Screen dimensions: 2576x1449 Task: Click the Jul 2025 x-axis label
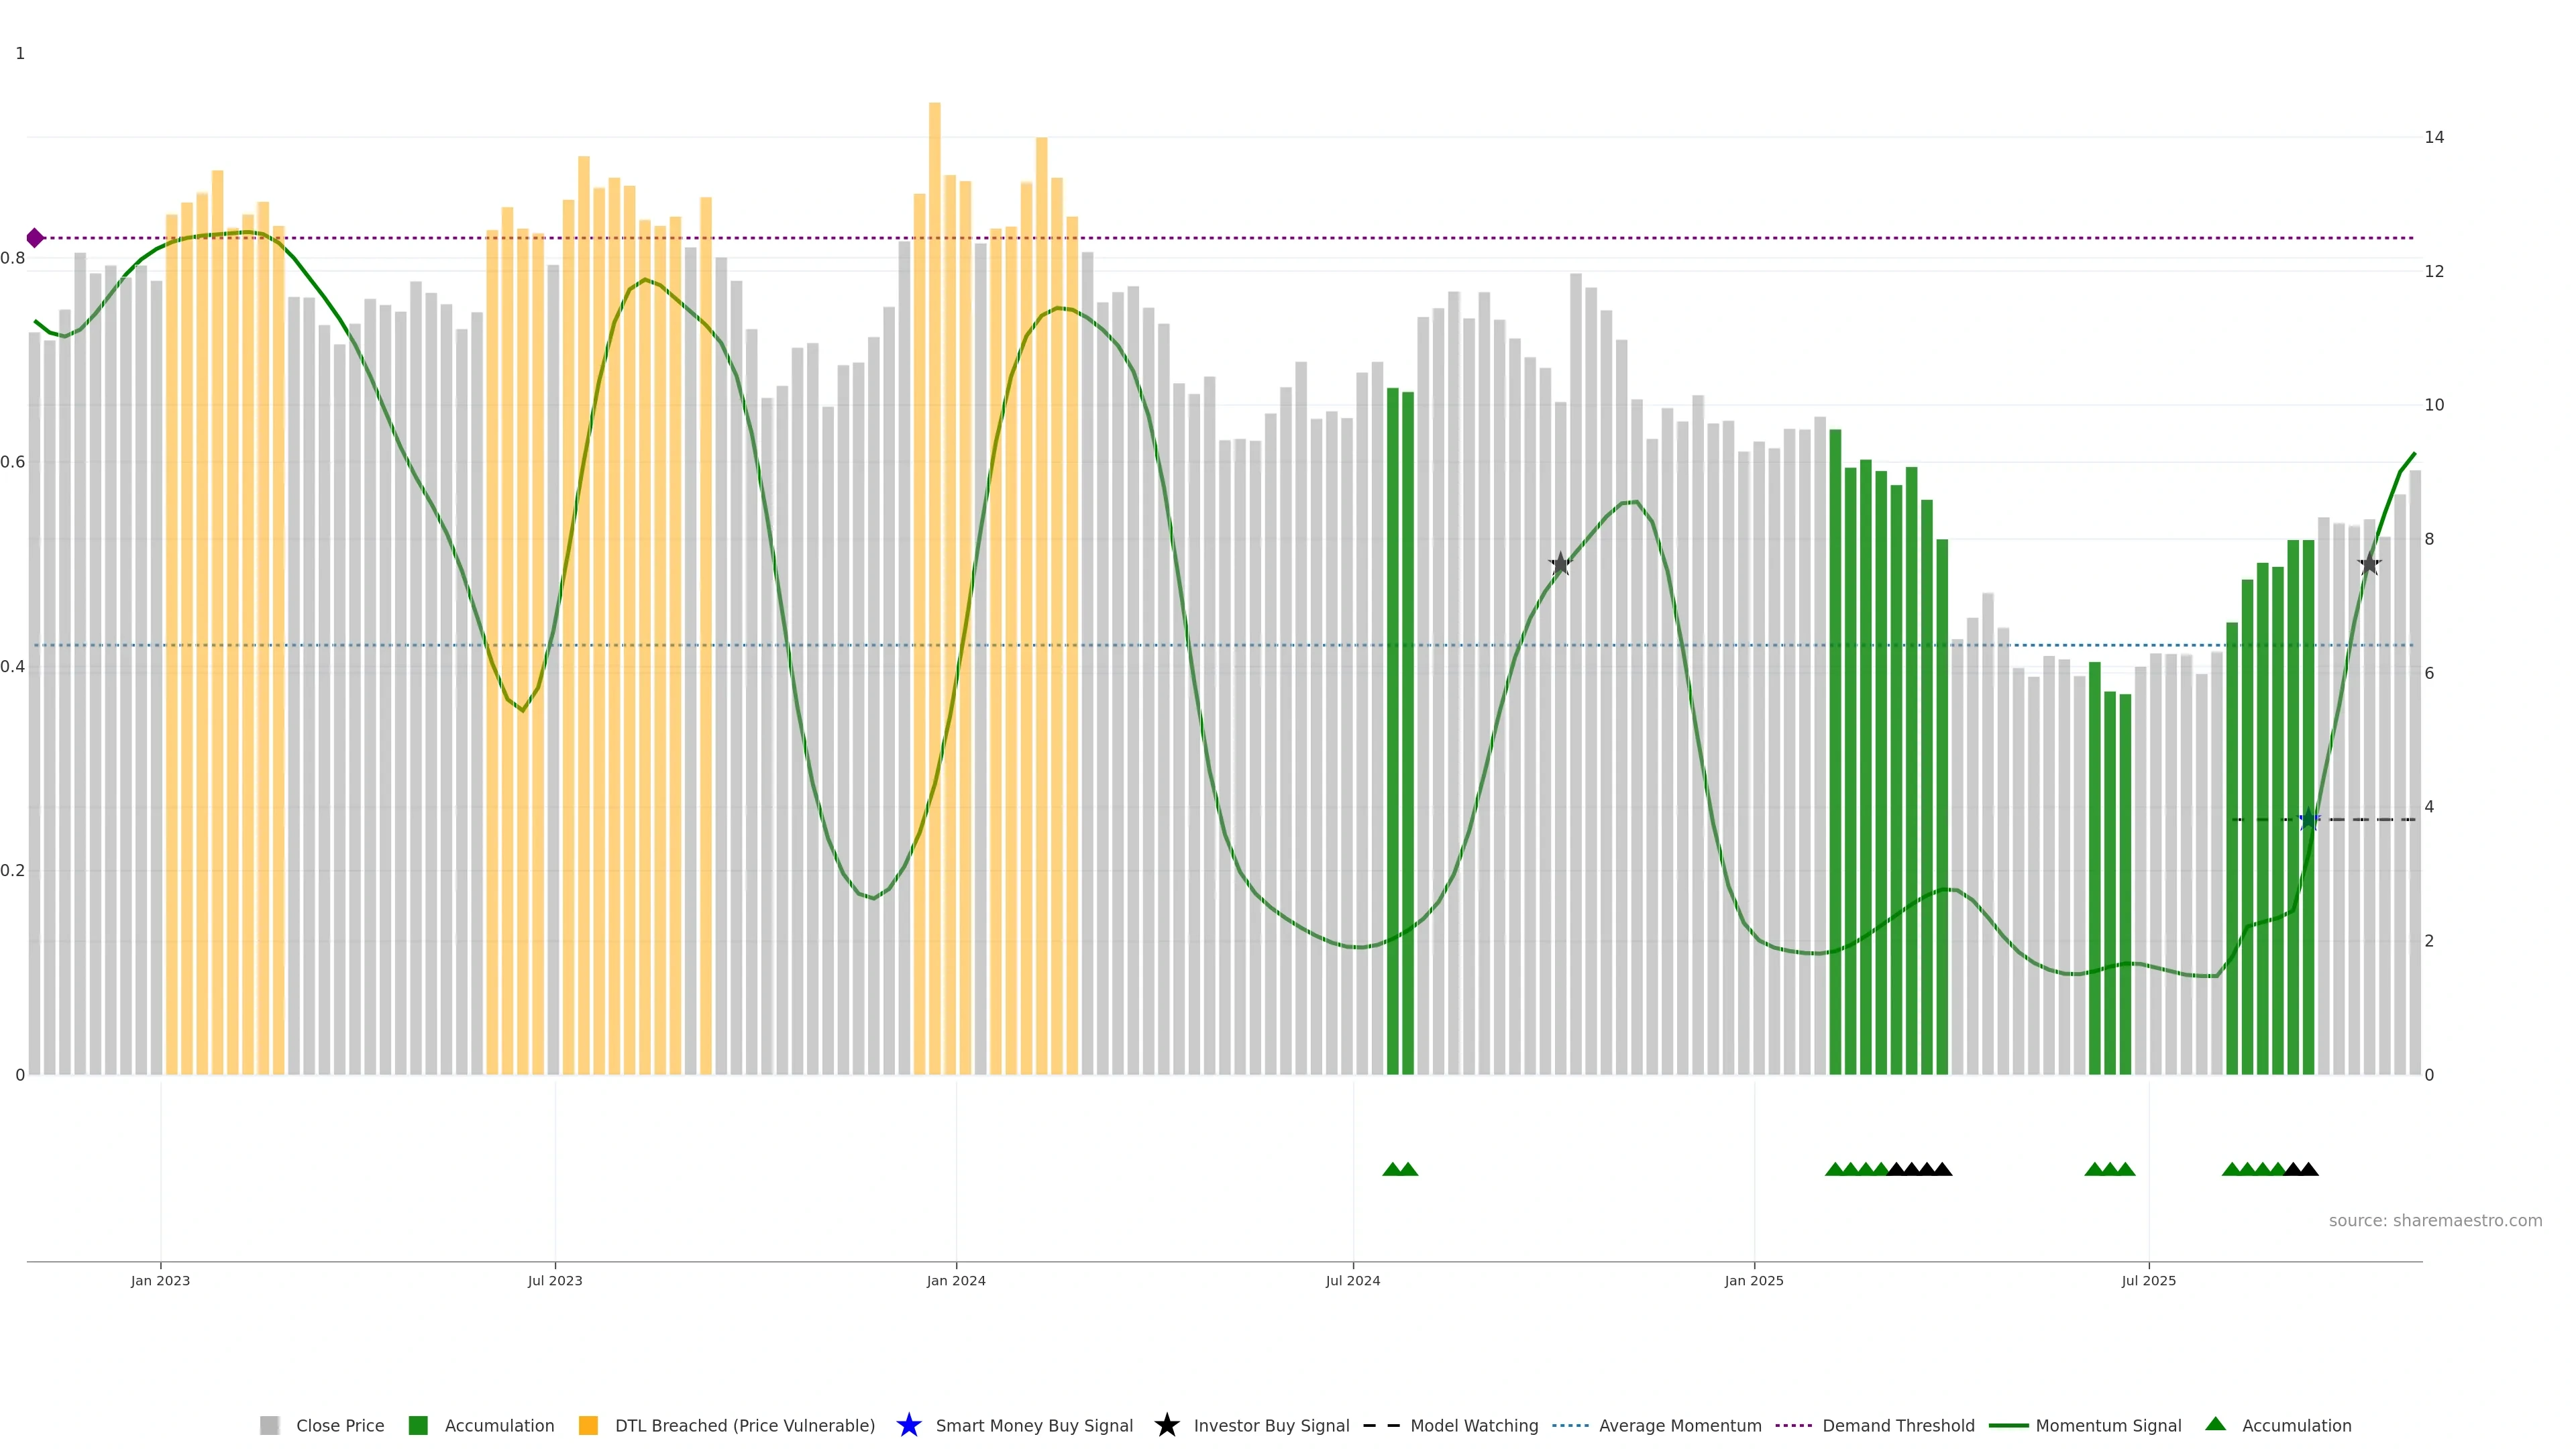point(2148,1281)
